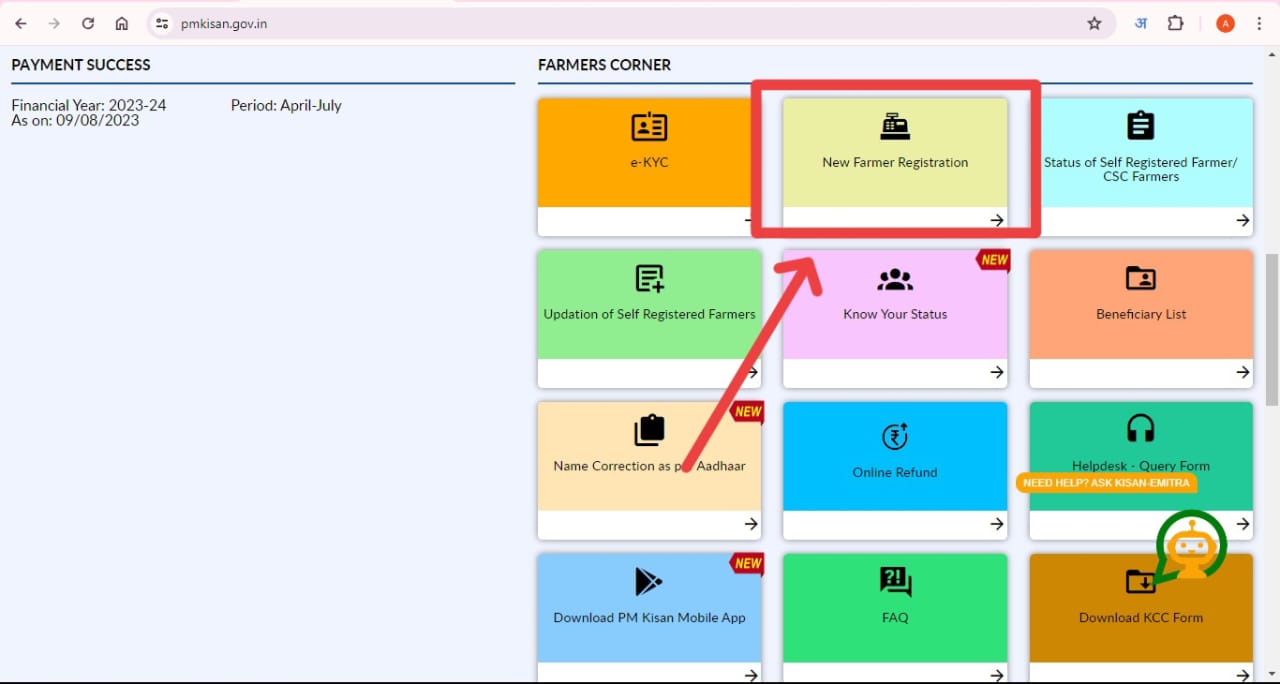Click the arrow under Know Your Status
Image resolution: width=1280 pixels, height=684 pixels.
point(996,372)
